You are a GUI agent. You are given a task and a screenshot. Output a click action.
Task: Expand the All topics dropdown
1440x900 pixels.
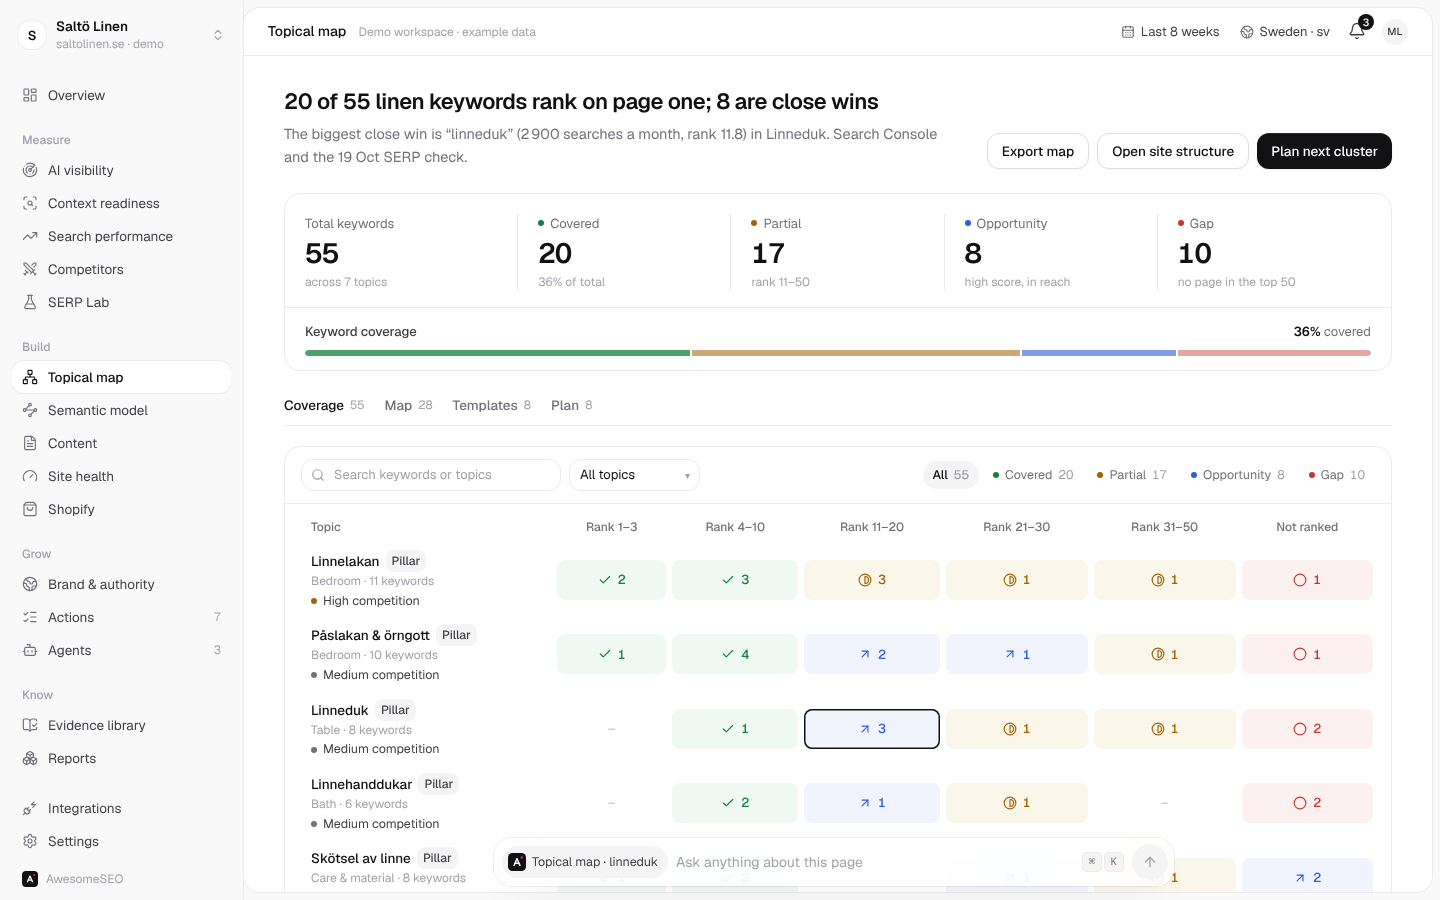coord(634,475)
